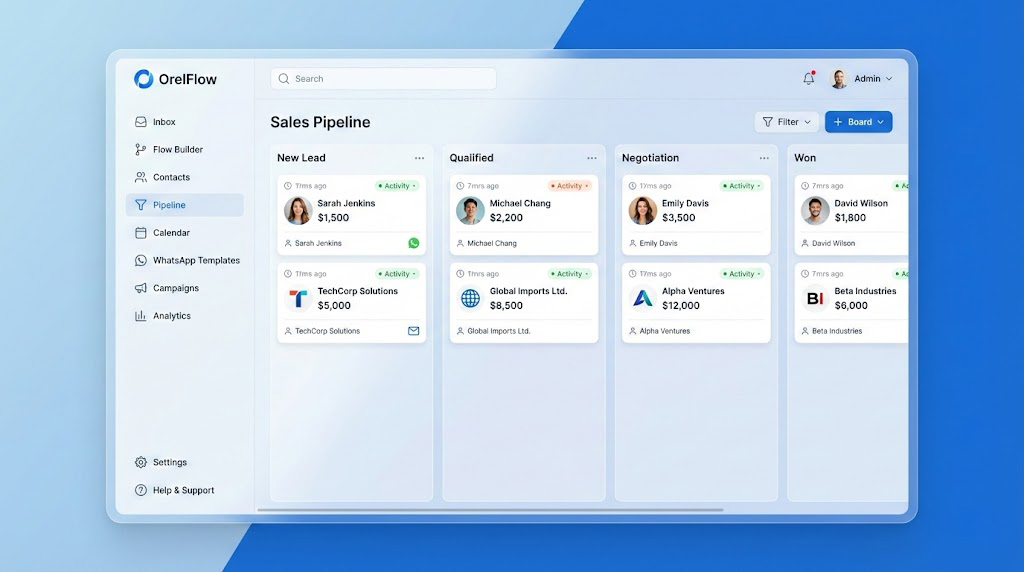Toggle the Activity badge on Emily Davis card

click(742, 186)
